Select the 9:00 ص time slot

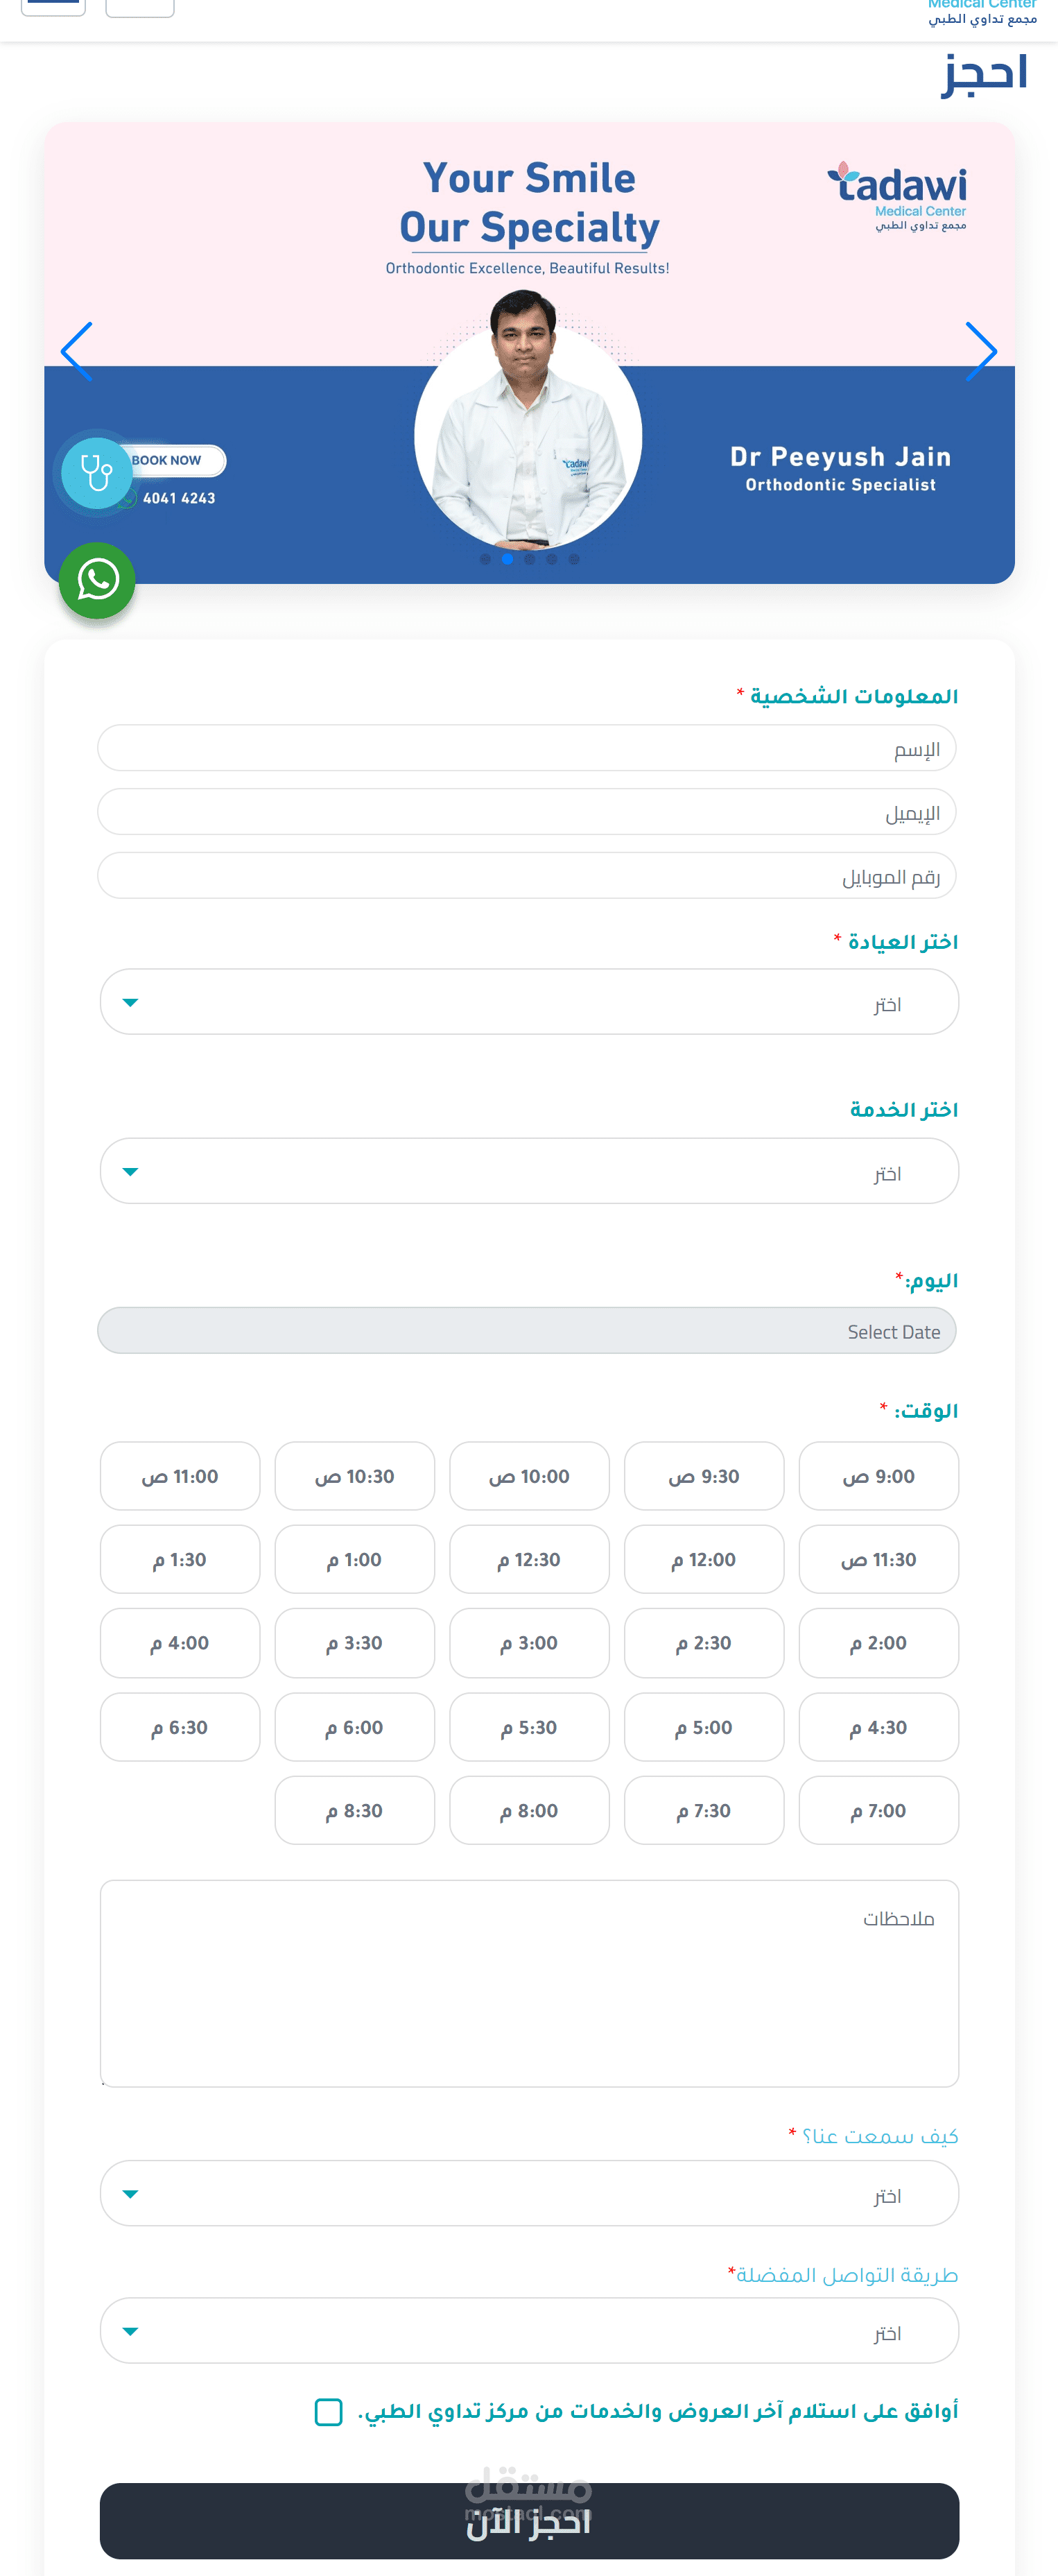[878, 1476]
